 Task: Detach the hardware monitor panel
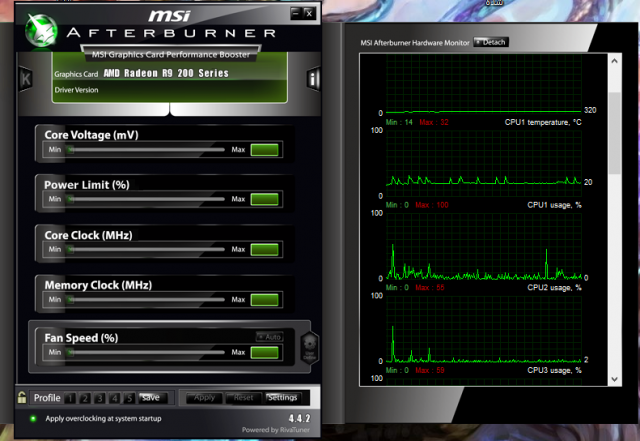(491, 42)
